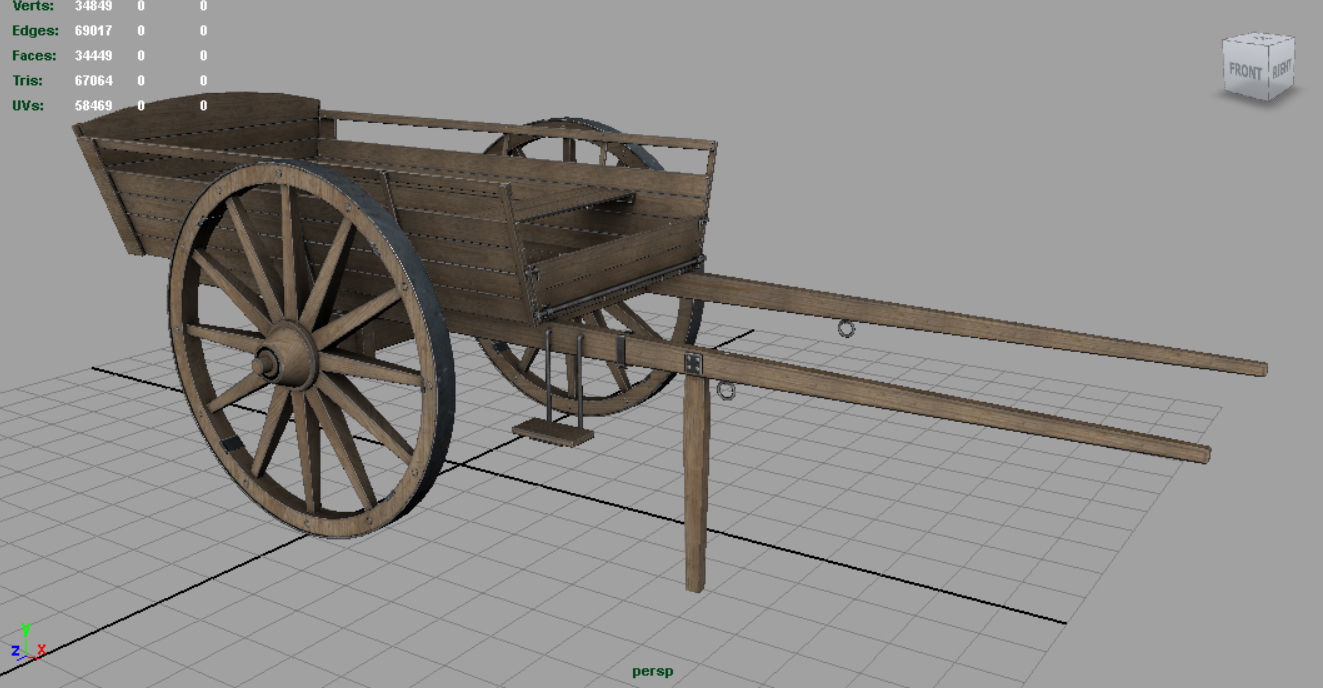Click the Faces: label in the heads-up display
The height and width of the screenshot is (688, 1323).
[x=34, y=56]
